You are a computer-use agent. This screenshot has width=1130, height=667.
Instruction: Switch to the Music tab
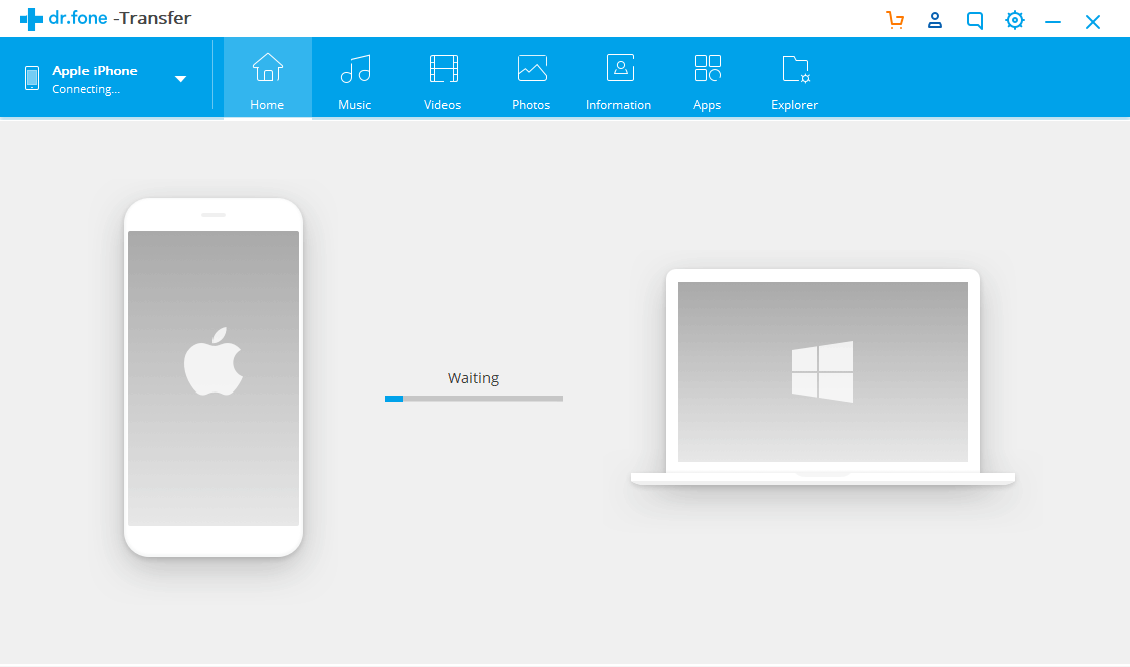355,79
